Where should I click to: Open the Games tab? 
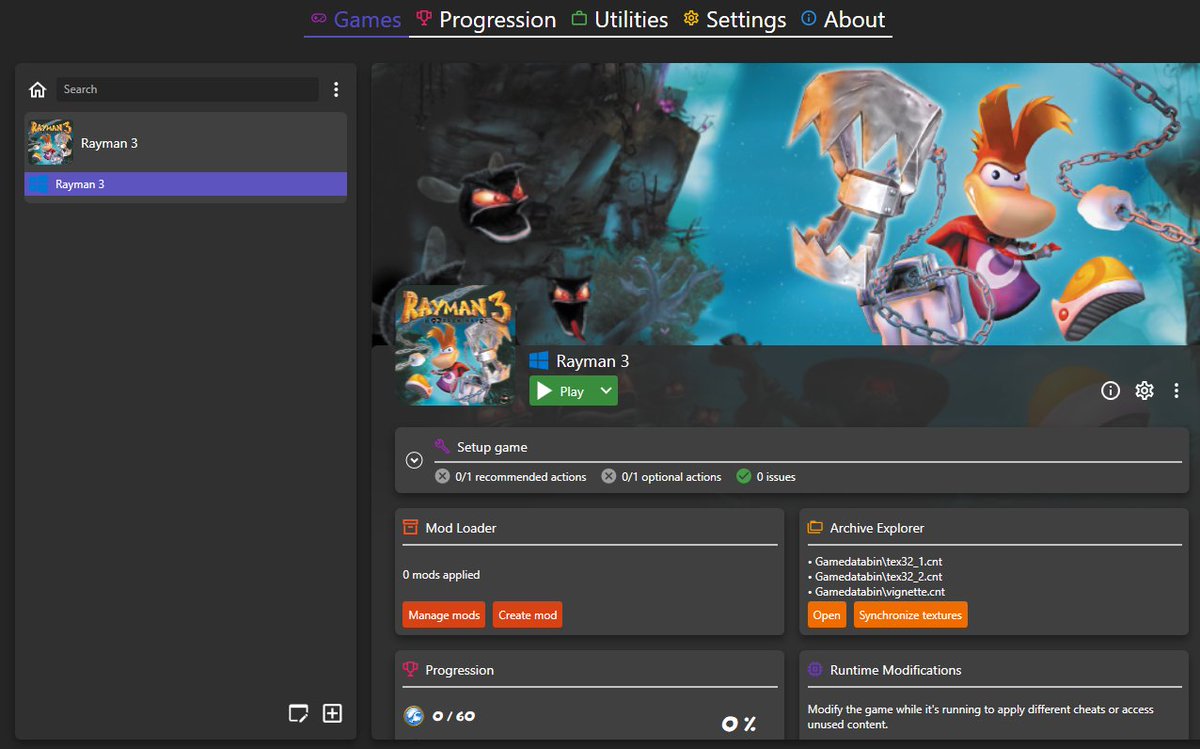[x=356, y=19]
